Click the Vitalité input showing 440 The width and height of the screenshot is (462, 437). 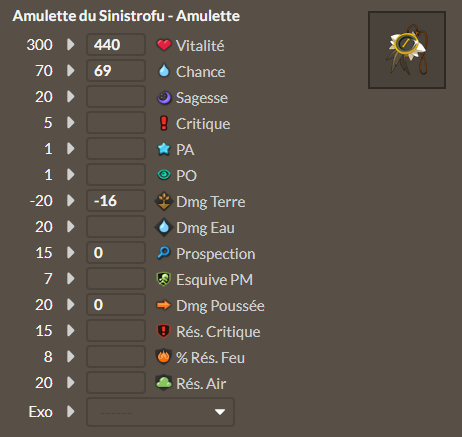116,44
